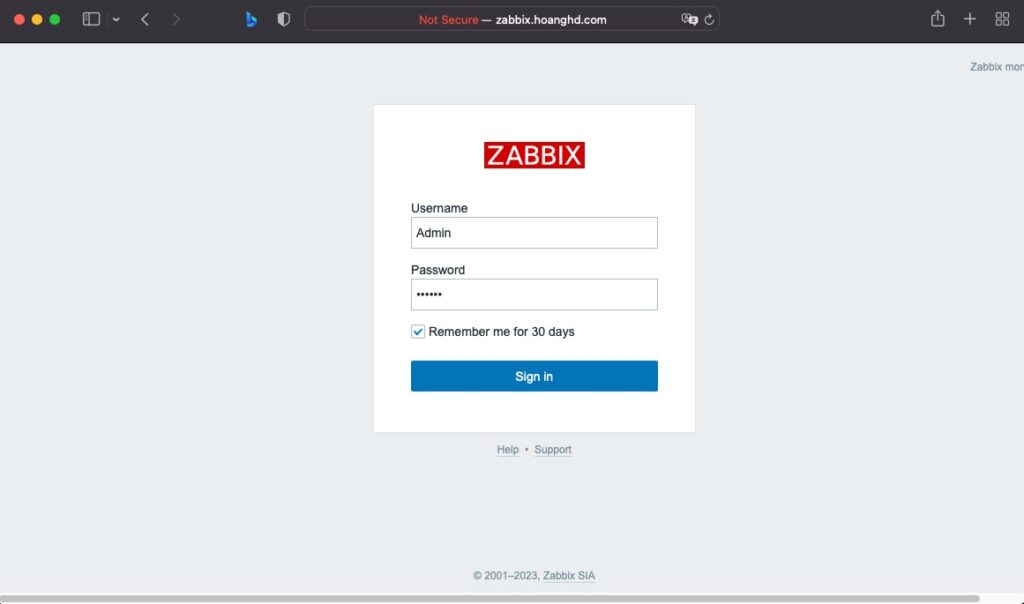Open the Share icon in the toolbar

tap(938, 18)
